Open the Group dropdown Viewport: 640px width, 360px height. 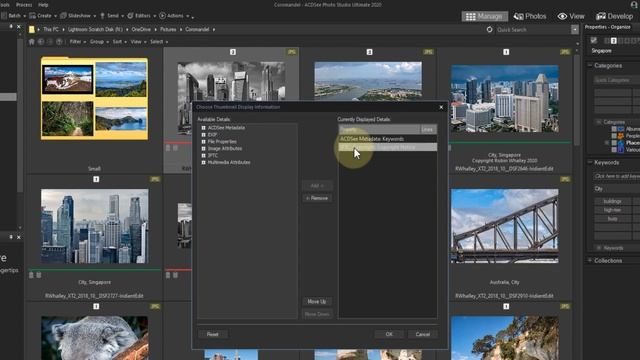tap(99, 42)
